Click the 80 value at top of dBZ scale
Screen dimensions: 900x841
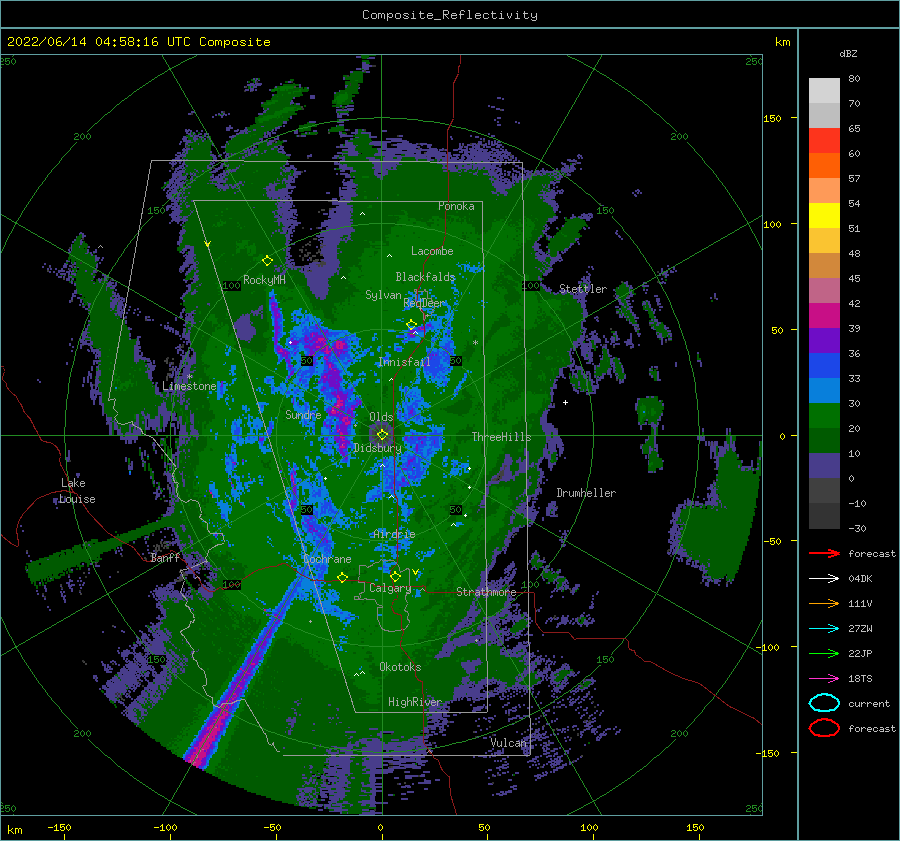(x=854, y=79)
